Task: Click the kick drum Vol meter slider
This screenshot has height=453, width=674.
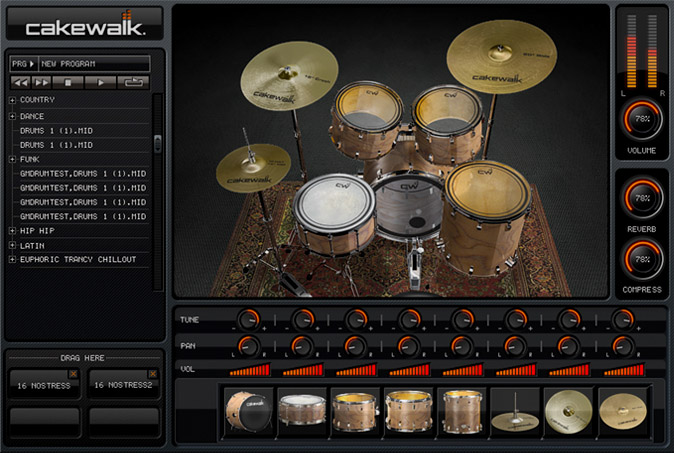Action: (249, 370)
